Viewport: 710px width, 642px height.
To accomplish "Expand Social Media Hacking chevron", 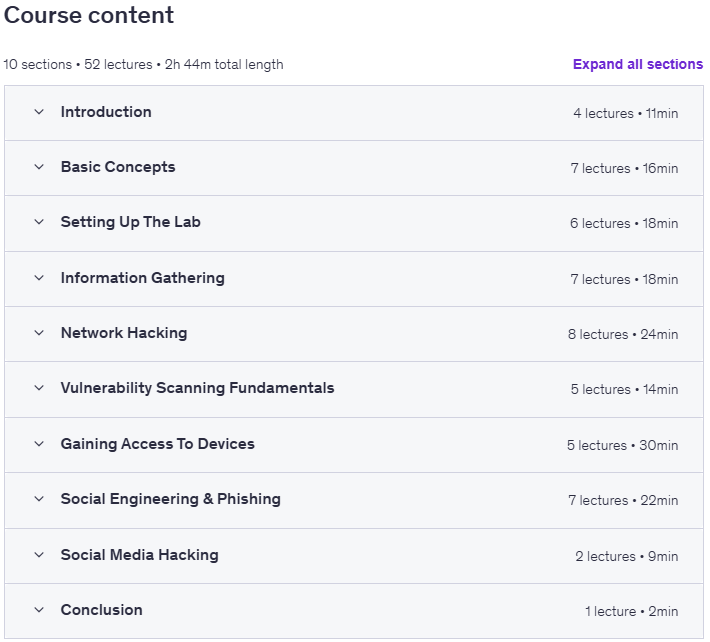I will (39, 555).
